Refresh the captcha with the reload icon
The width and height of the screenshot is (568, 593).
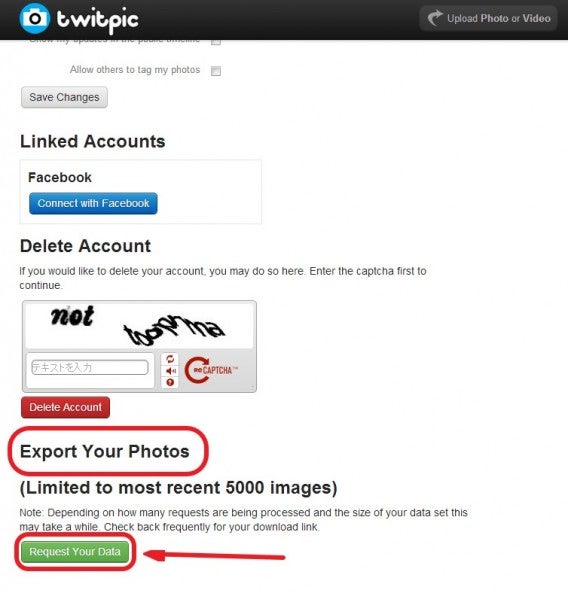pyautogui.click(x=170, y=359)
